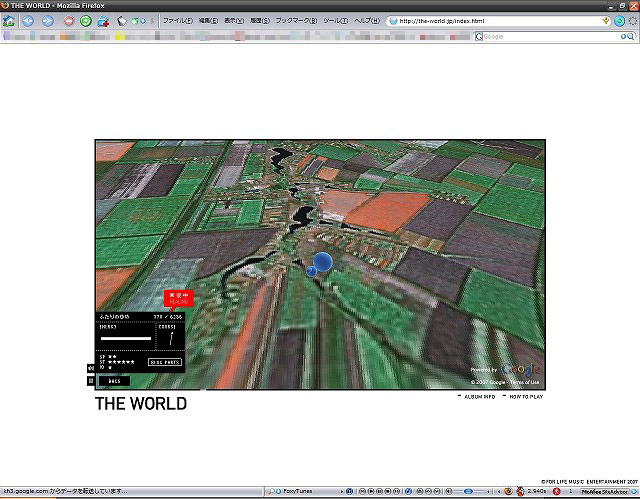Click the FoxyTunes blue music note icon
The width and height of the screenshot is (640, 499).
[409, 491]
